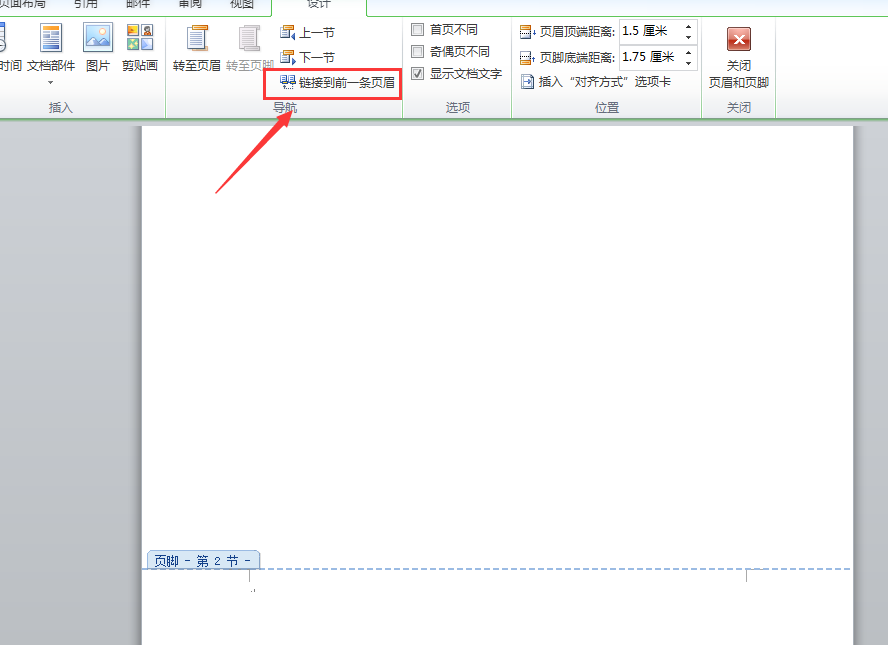The image size is (888, 645).
Task: Toggle 链接到前一条页眉 link button
Action: pyautogui.click(x=338, y=83)
